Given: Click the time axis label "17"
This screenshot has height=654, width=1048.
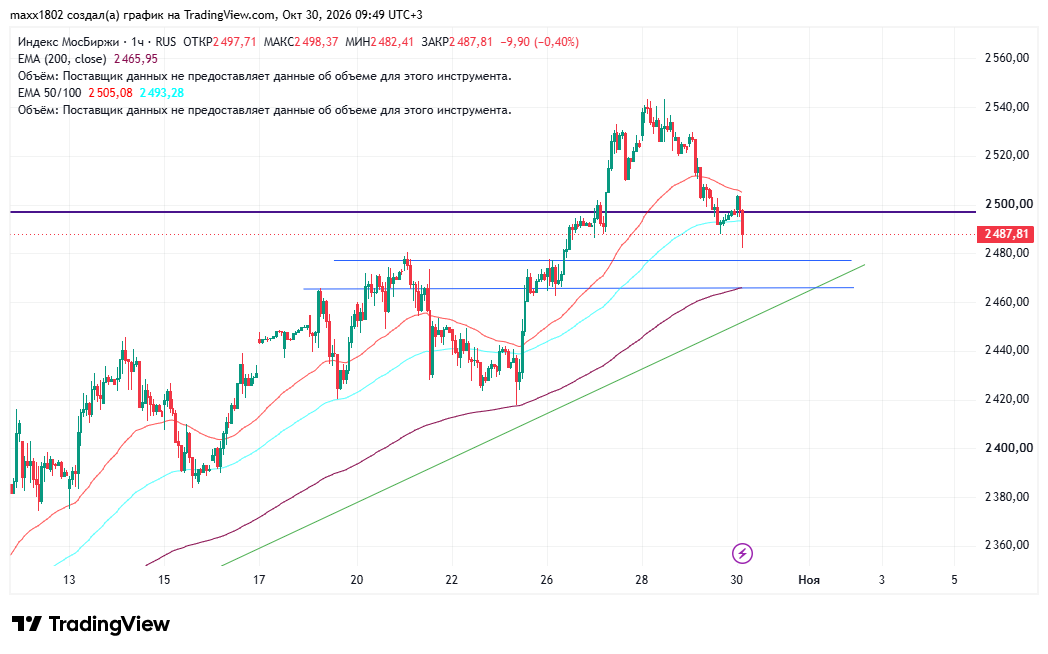Looking at the screenshot, I should (x=259, y=580).
